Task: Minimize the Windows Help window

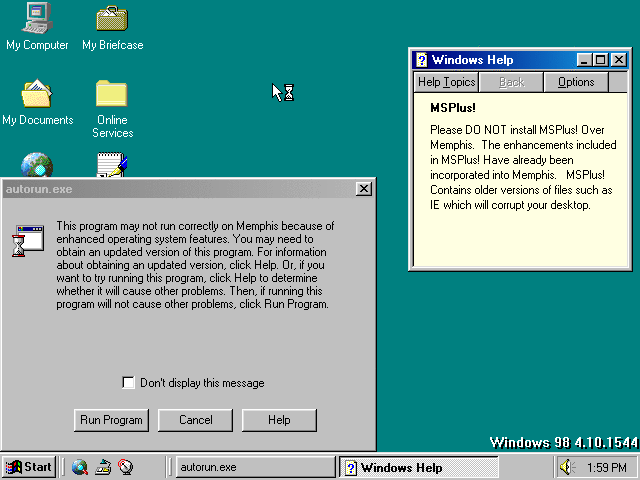Action: pyautogui.click(x=584, y=60)
